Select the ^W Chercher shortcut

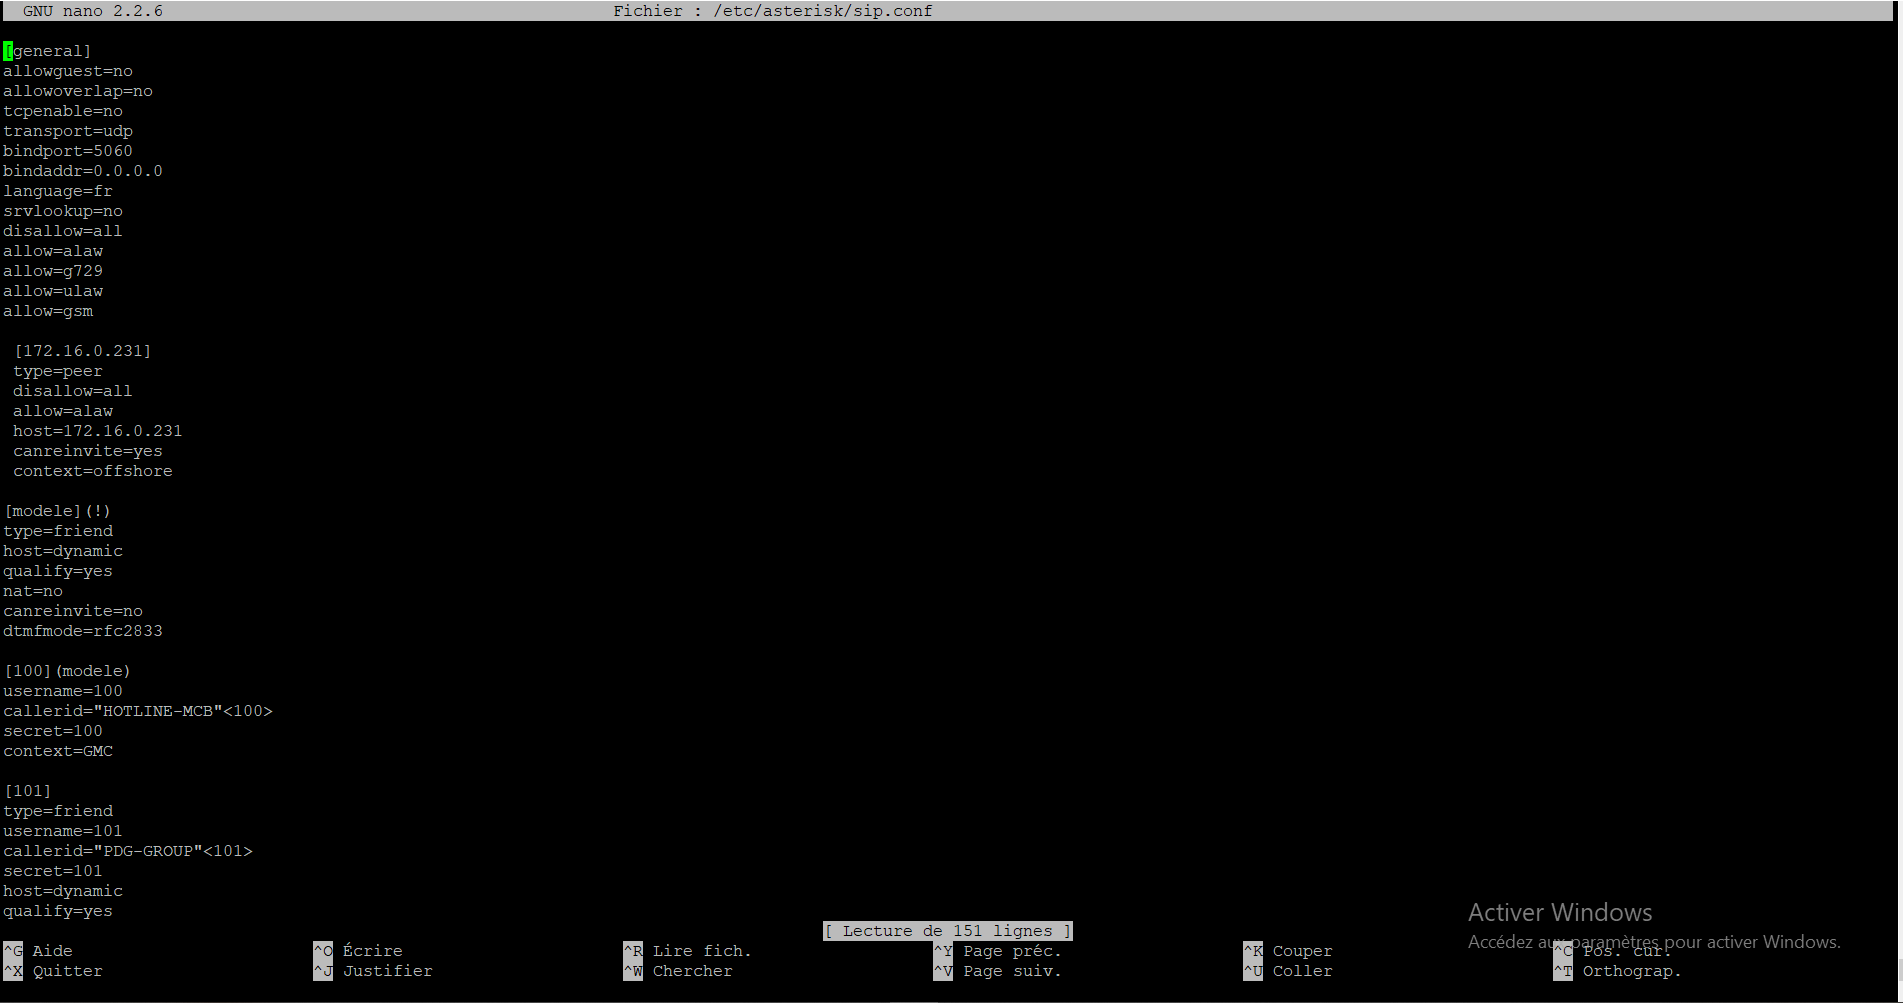coord(678,971)
